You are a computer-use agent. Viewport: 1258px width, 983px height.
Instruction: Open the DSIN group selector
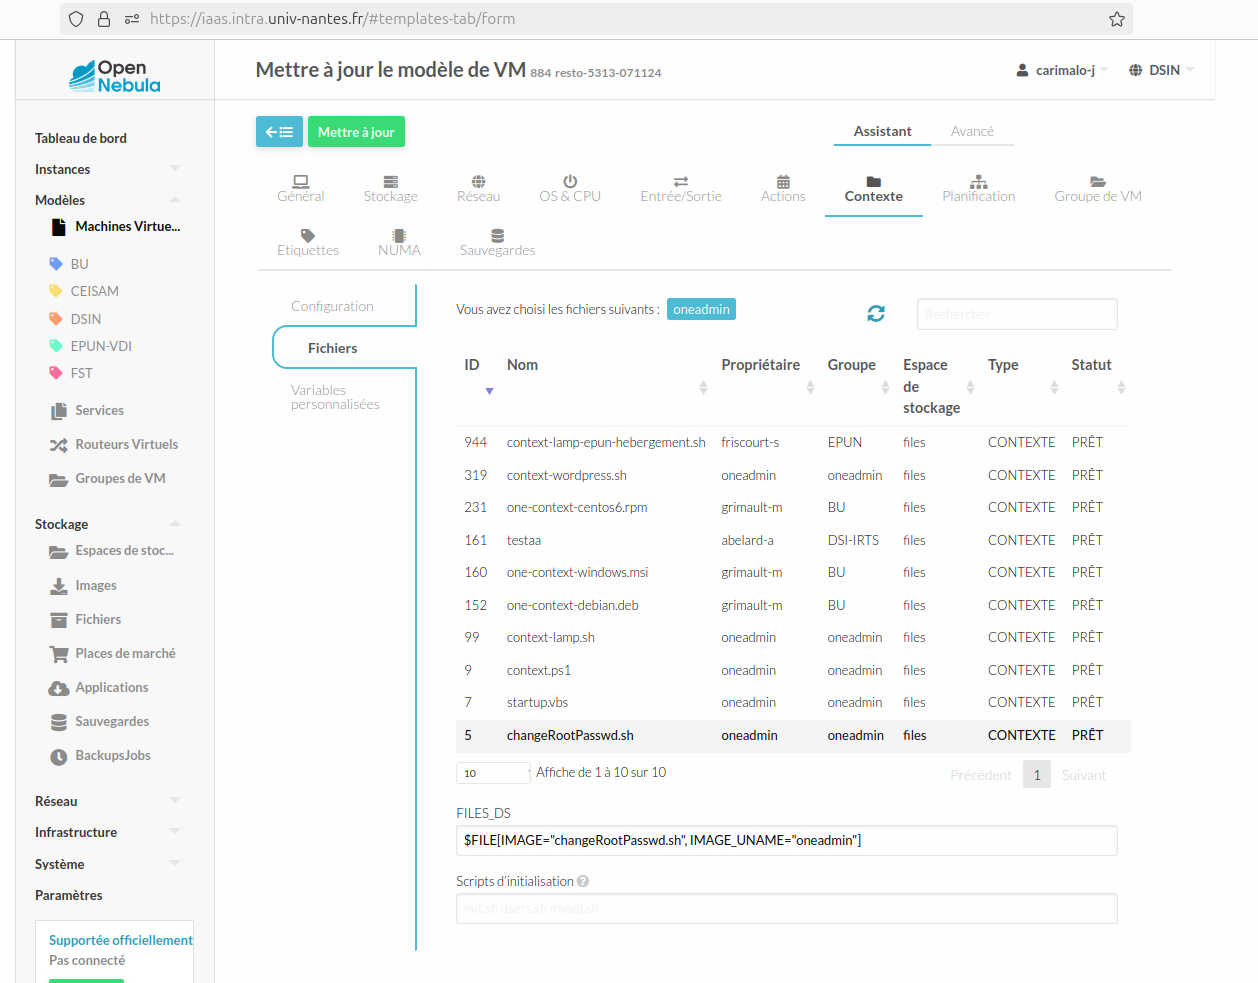pos(1160,70)
